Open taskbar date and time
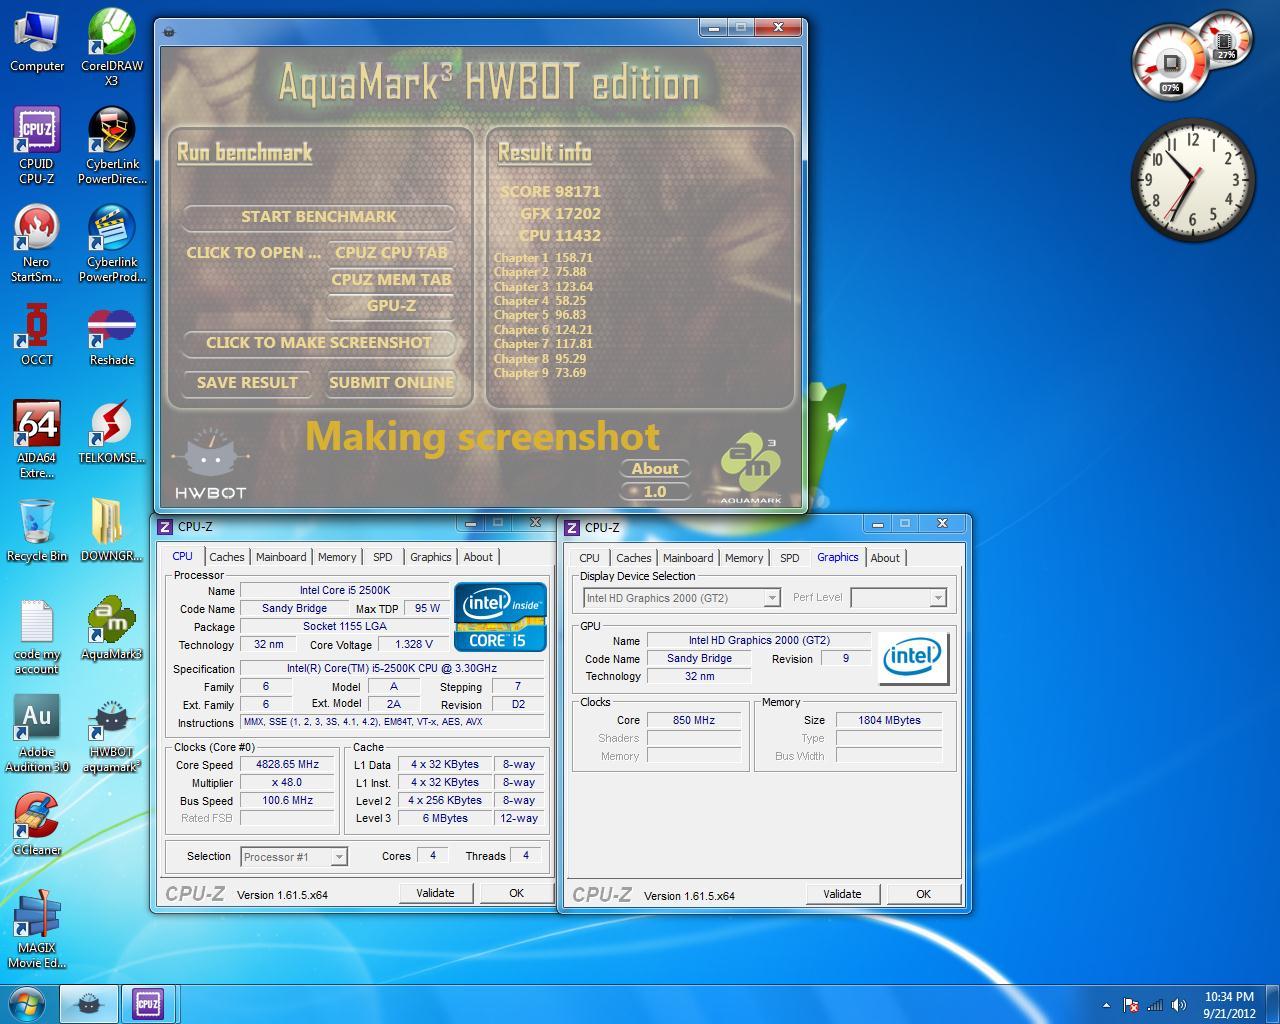This screenshot has width=1280, height=1024. [x=1229, y=1004]
